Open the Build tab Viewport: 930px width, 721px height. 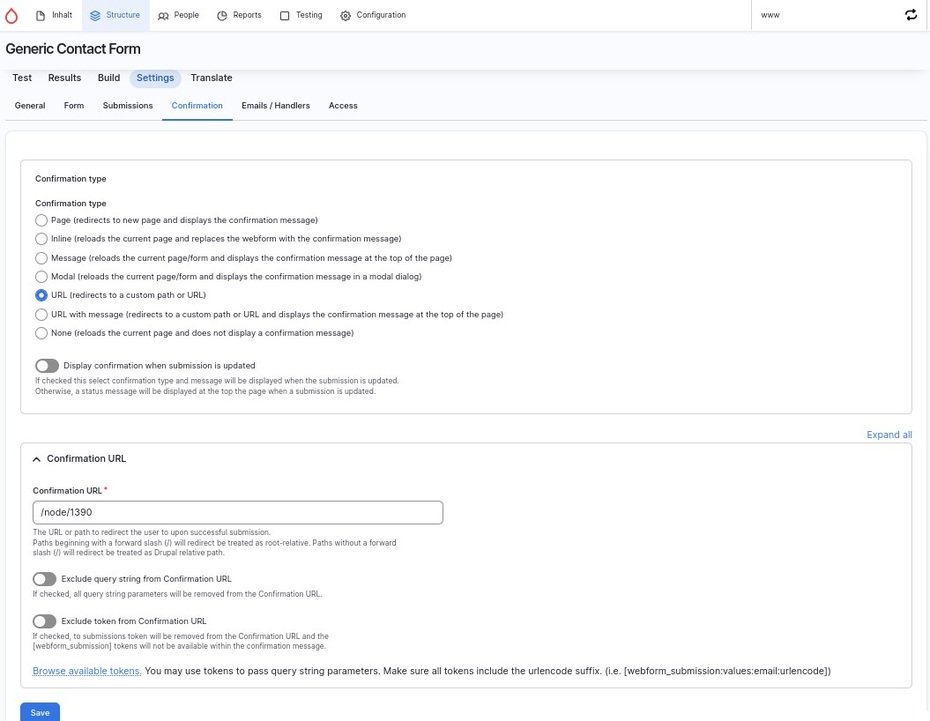tap(109, 78)
